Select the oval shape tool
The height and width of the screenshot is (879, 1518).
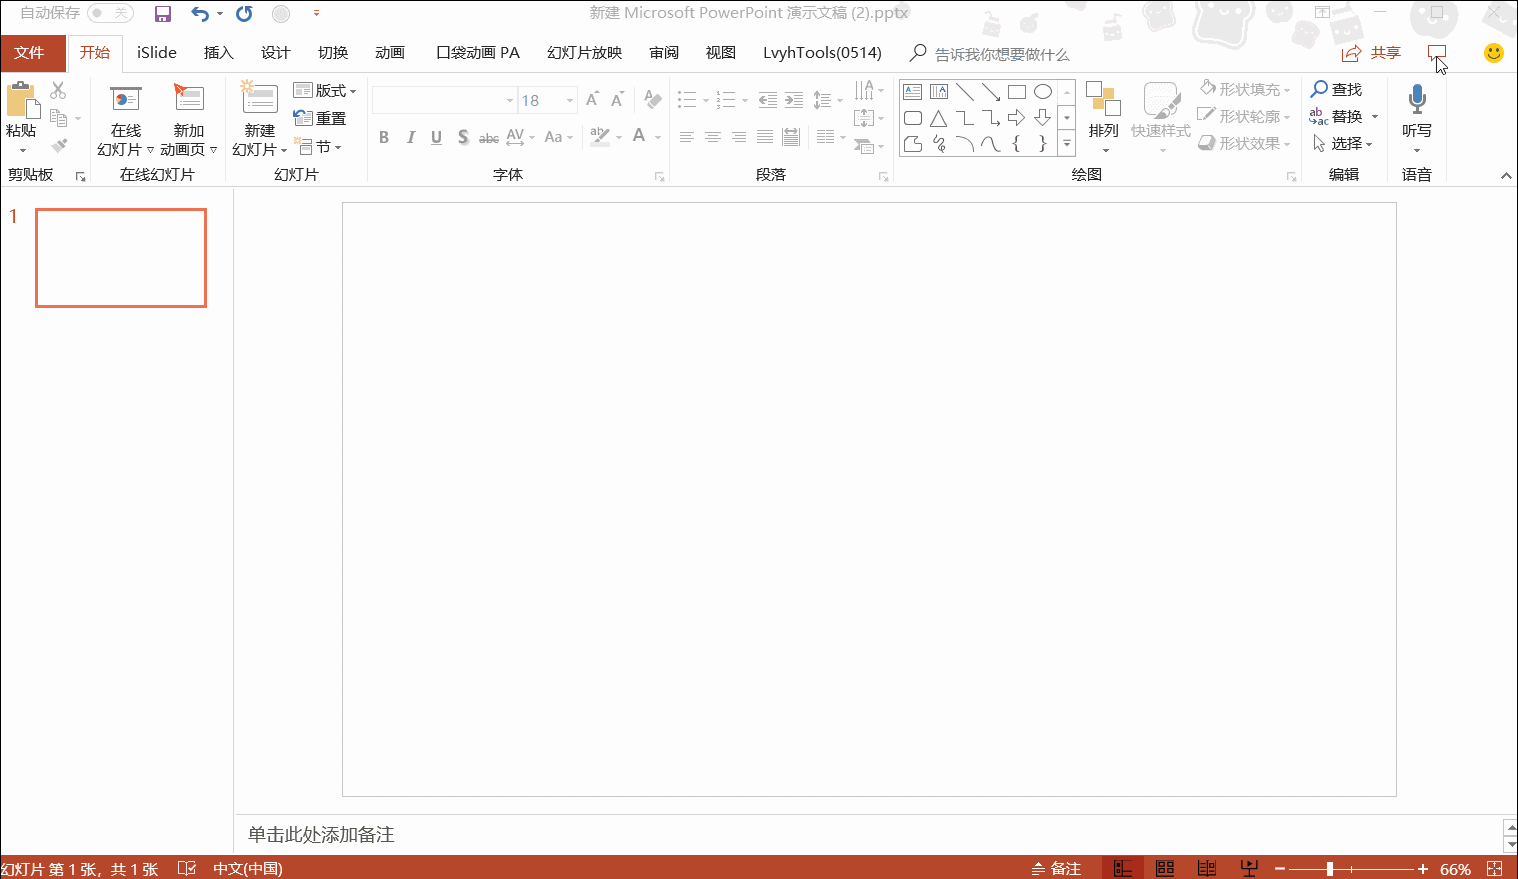(x=1043, y=91)
